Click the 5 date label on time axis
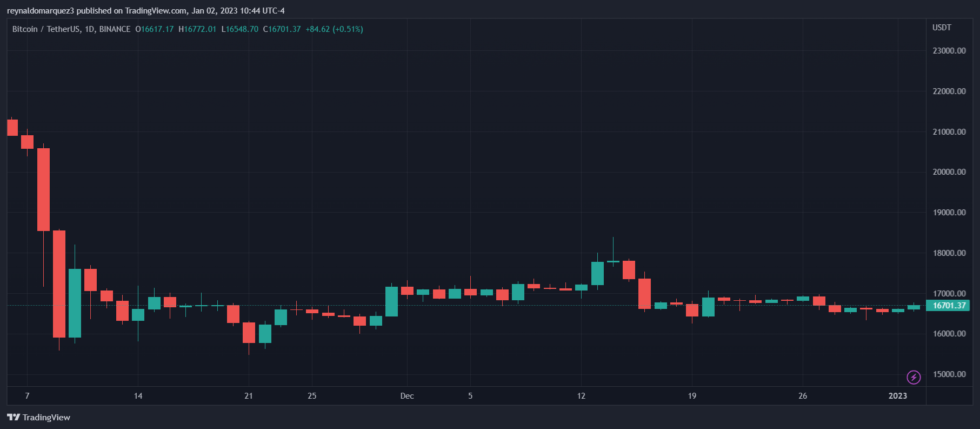This screenshot has width=980, height=429. click(470, 396)
